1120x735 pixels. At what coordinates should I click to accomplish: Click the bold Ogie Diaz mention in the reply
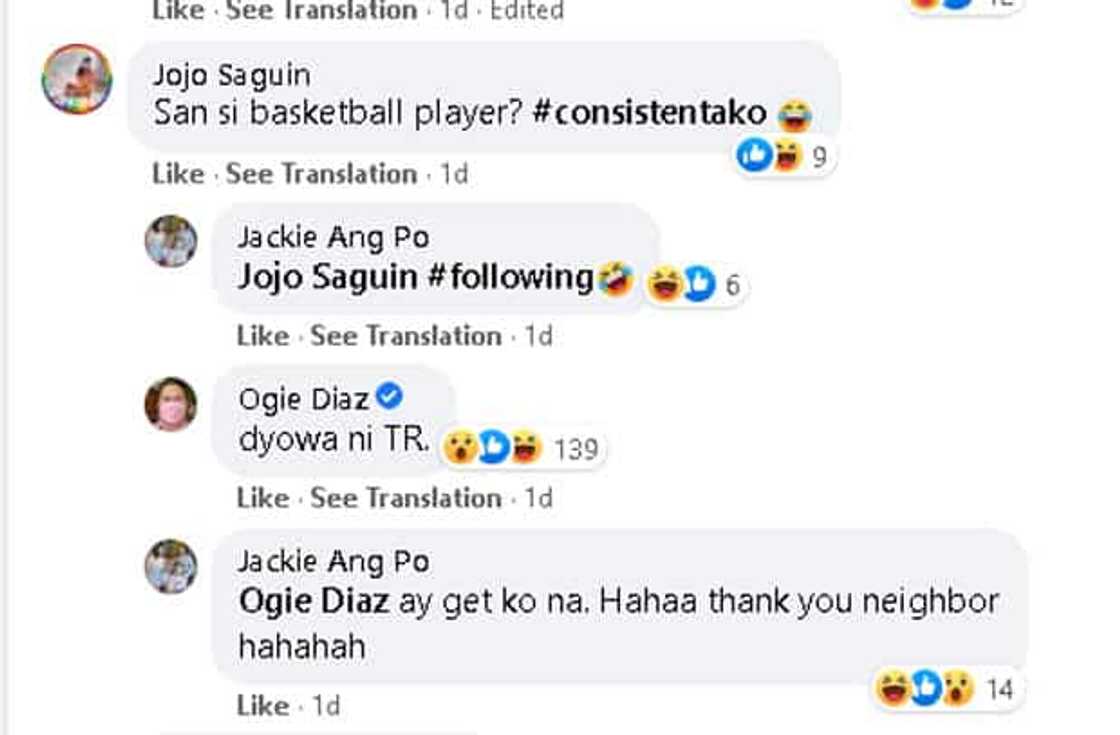(314, 601)
